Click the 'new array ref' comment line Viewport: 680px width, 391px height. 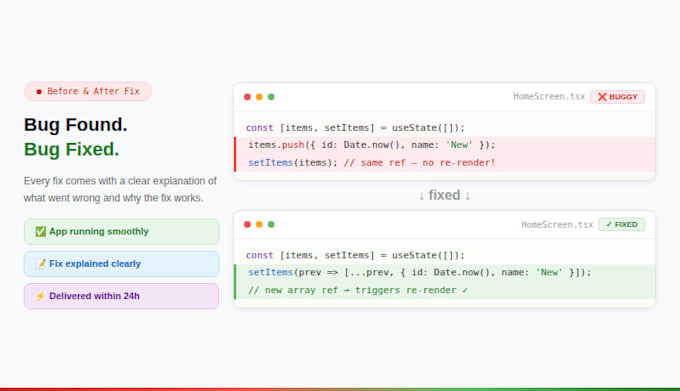[358, 290]
